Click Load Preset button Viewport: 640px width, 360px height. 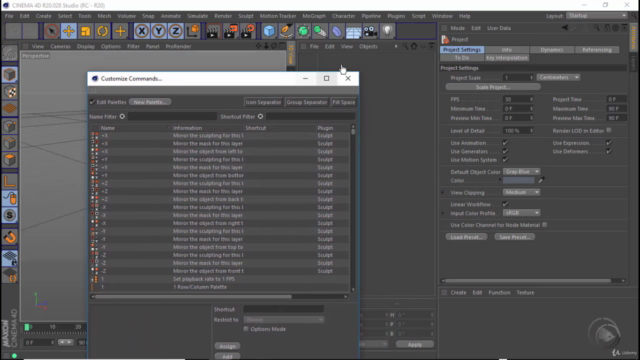pyautogui.click(x=466, y=237)
